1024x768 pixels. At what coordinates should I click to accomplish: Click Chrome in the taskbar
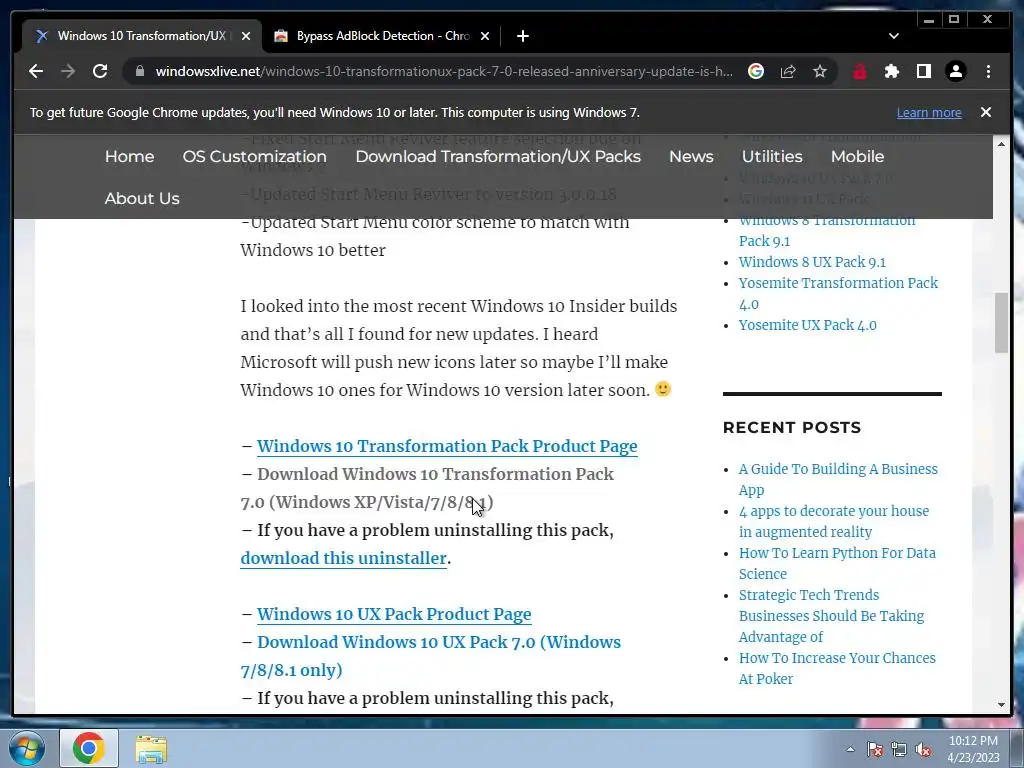click(x=89, y=748)
